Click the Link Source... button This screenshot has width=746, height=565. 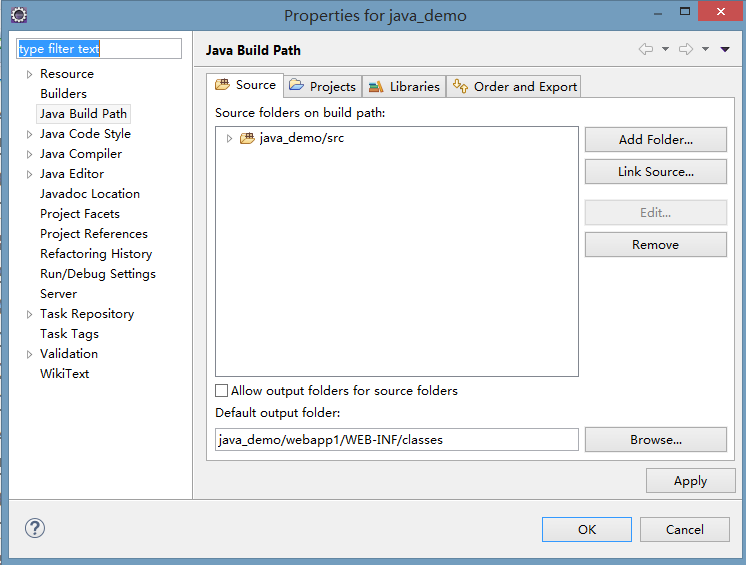tap(655, 172)
